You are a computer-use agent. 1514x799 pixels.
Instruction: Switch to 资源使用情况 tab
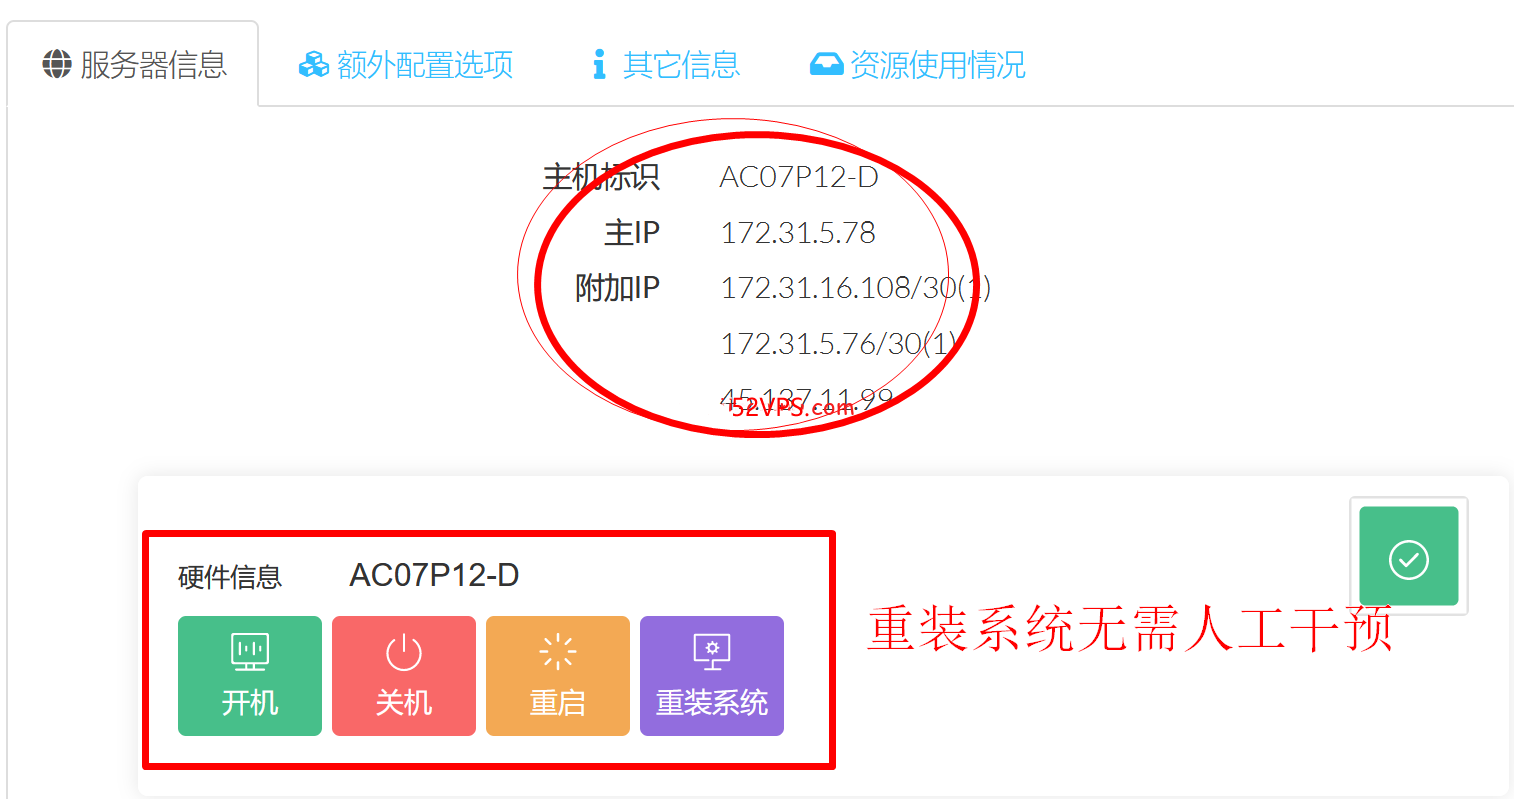(918, 65)
